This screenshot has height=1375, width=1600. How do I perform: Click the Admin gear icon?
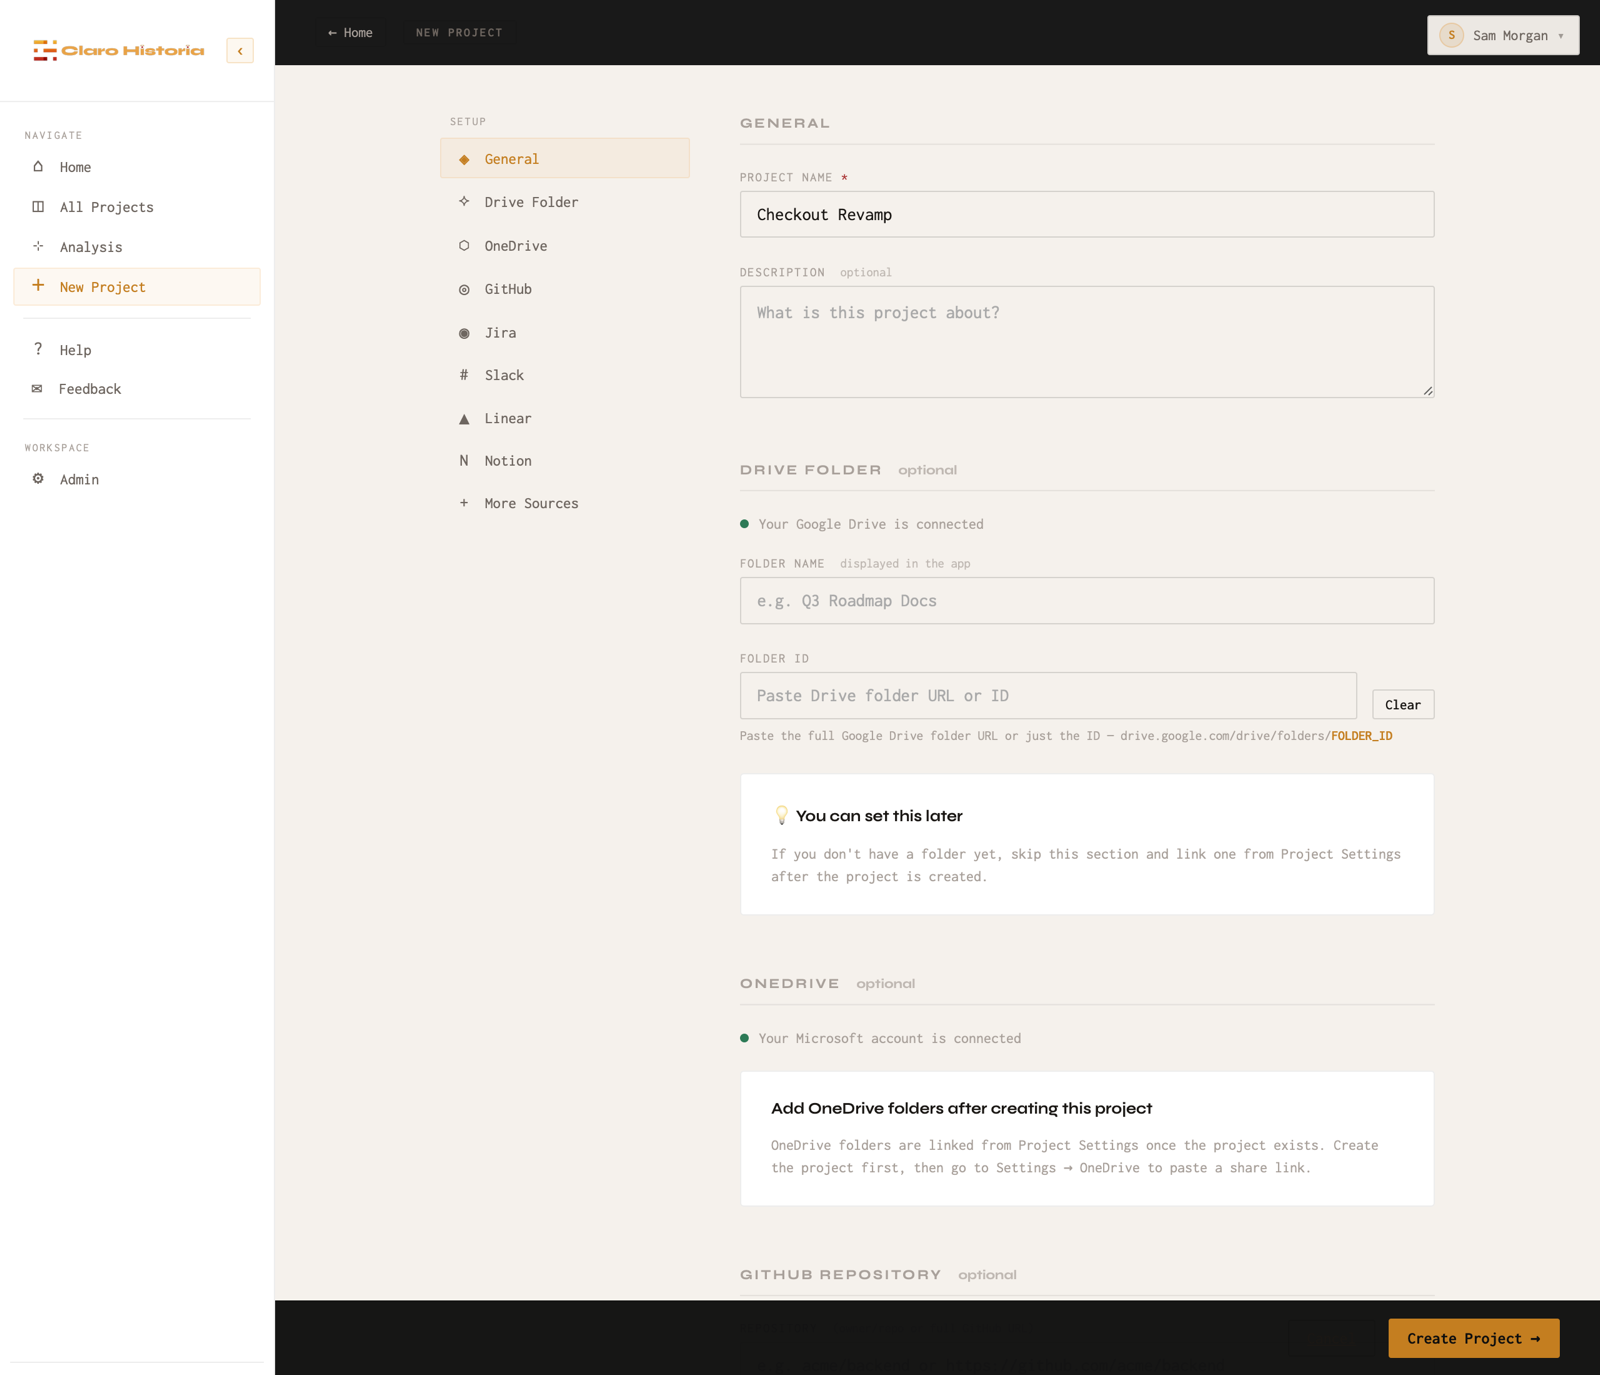(38, 479)
